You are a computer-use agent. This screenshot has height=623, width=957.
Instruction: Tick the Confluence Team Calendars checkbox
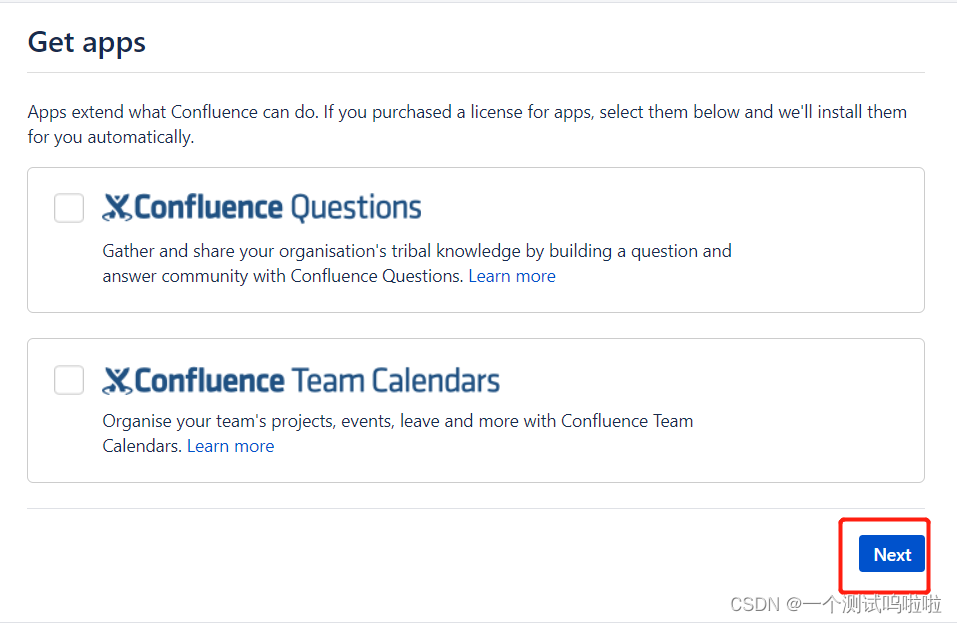coord(69,380)
